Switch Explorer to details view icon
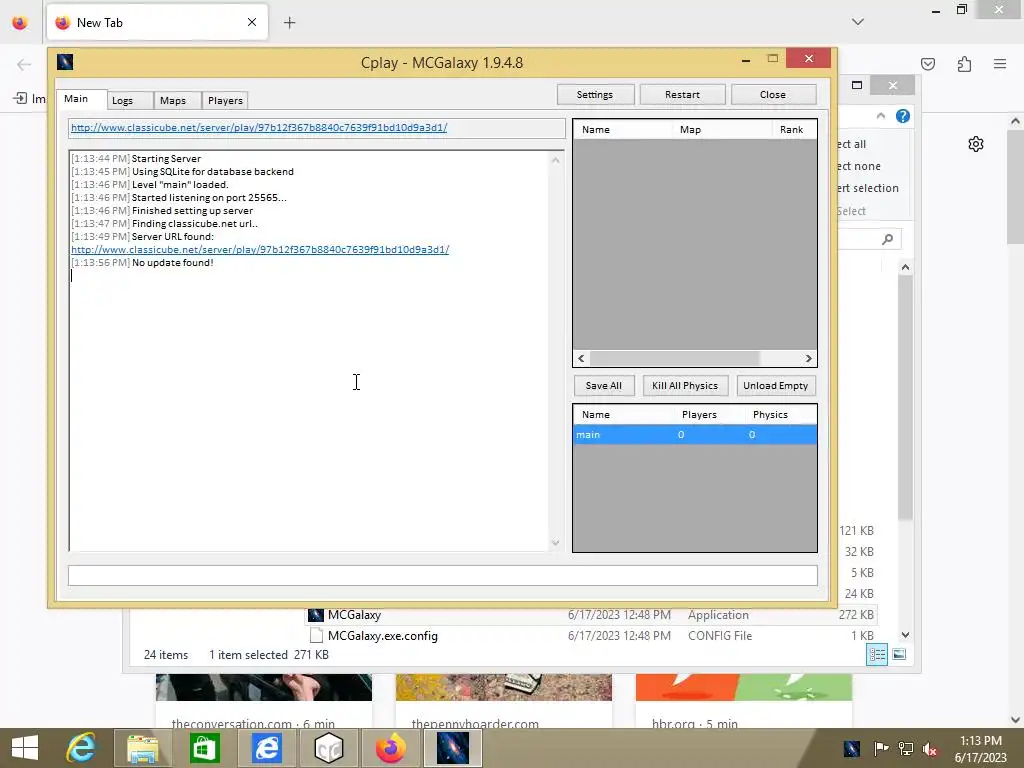This screenshot has height=768, width=1024. tap(877, 655)
